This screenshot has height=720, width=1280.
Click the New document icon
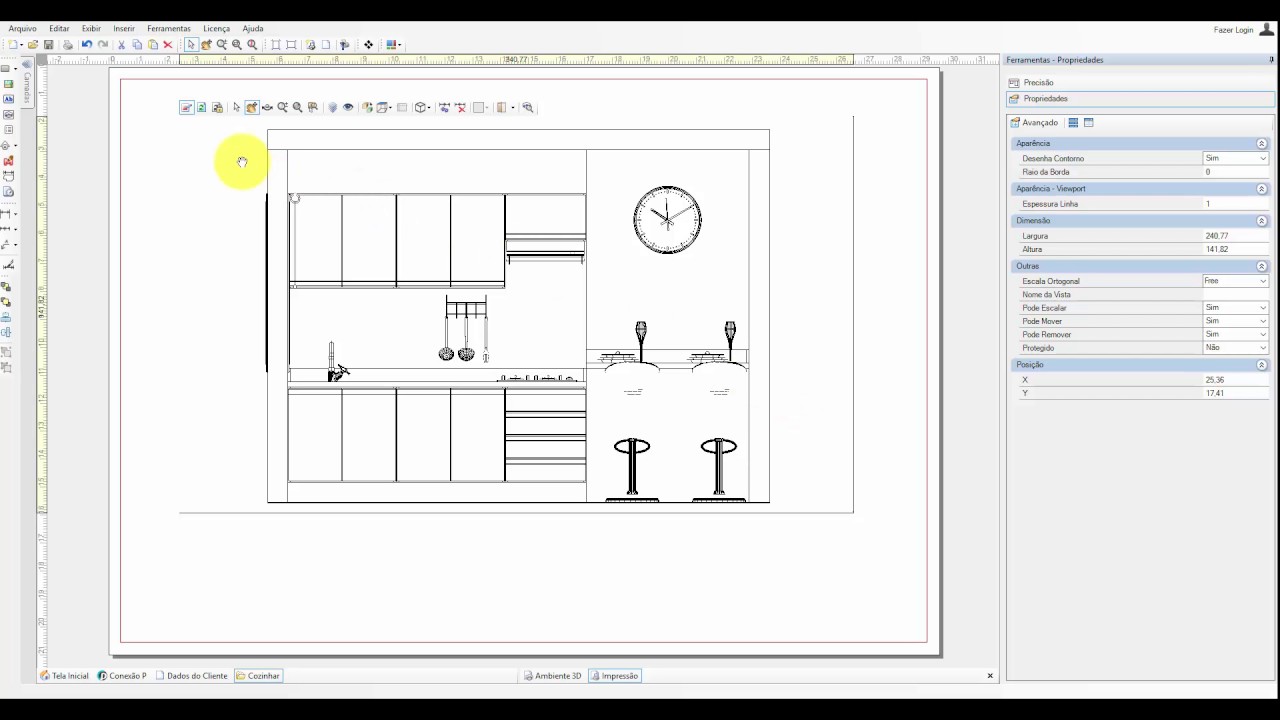14,45
